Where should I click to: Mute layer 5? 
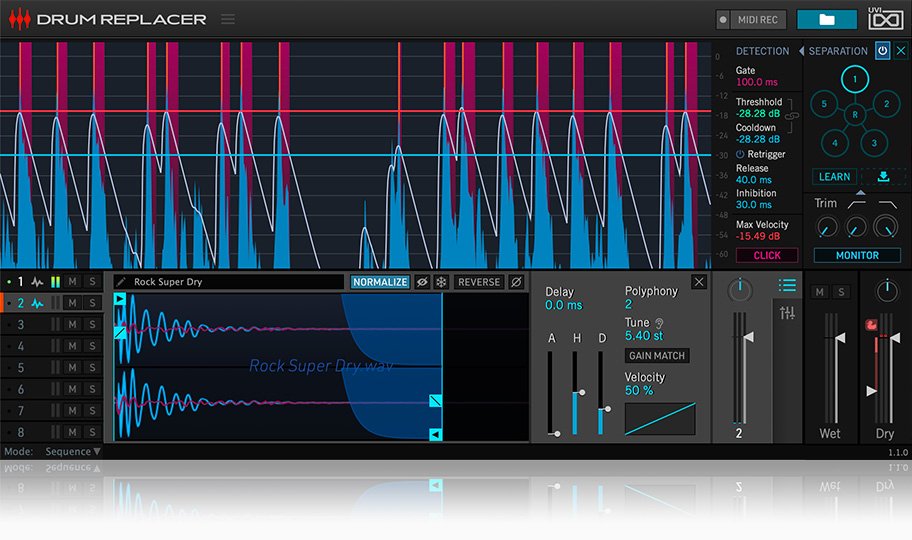point(72,367)
